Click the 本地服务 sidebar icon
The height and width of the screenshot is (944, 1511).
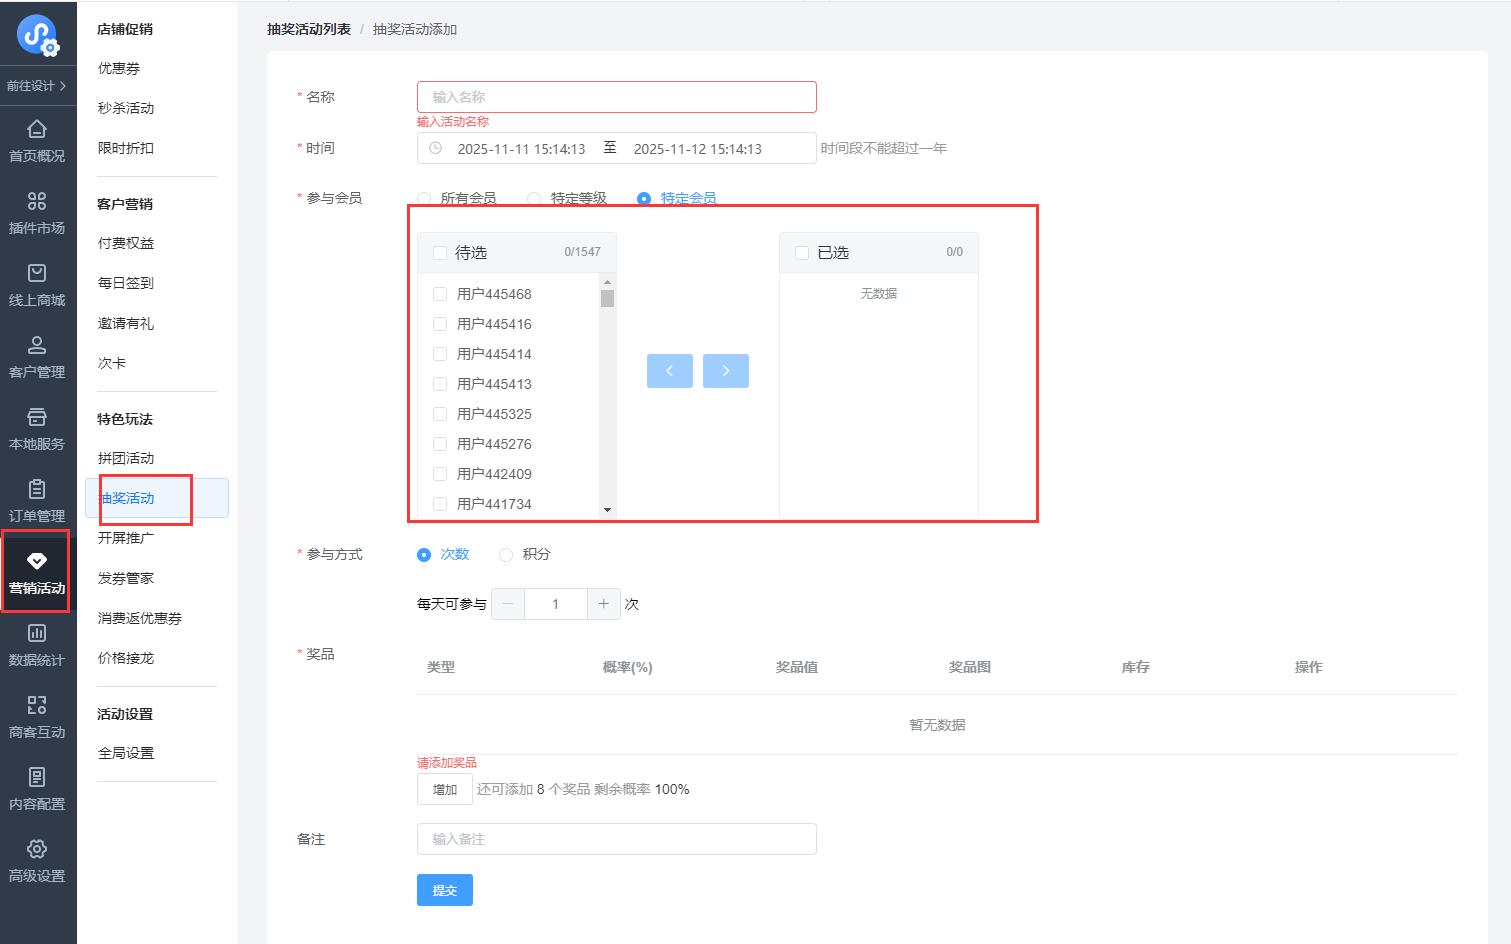[37, 418]
